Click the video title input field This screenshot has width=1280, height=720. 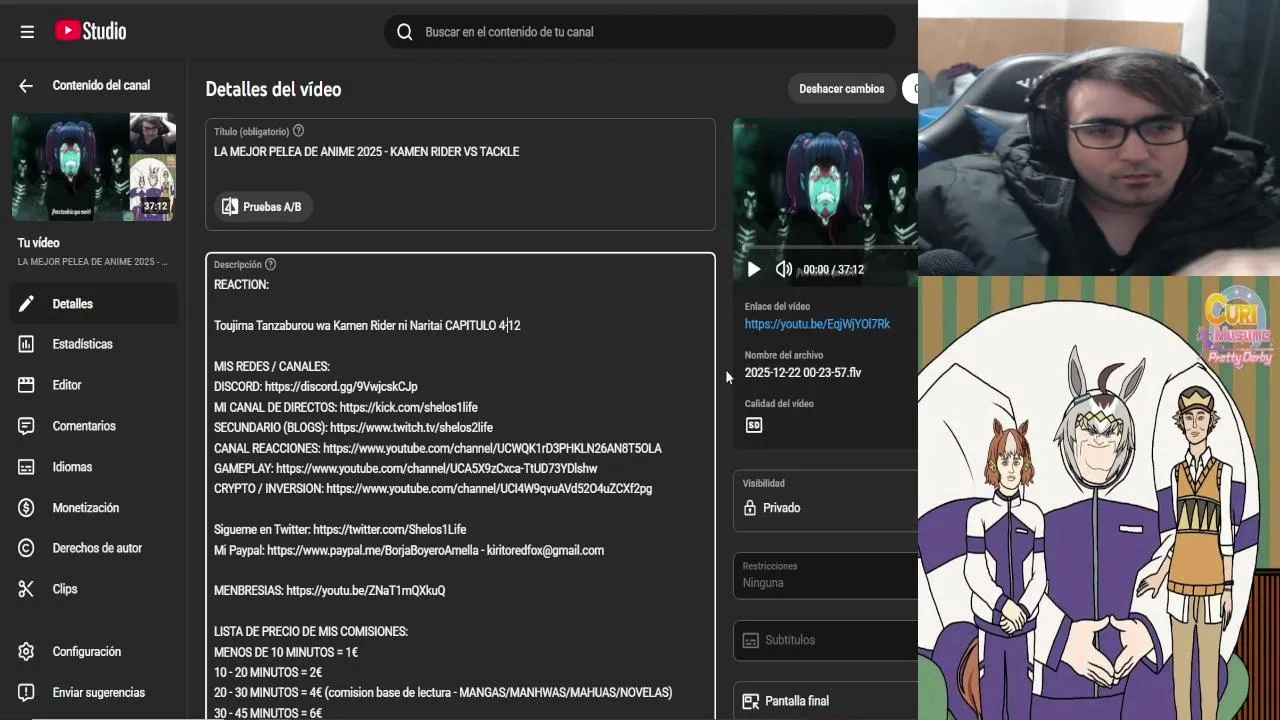460,152
